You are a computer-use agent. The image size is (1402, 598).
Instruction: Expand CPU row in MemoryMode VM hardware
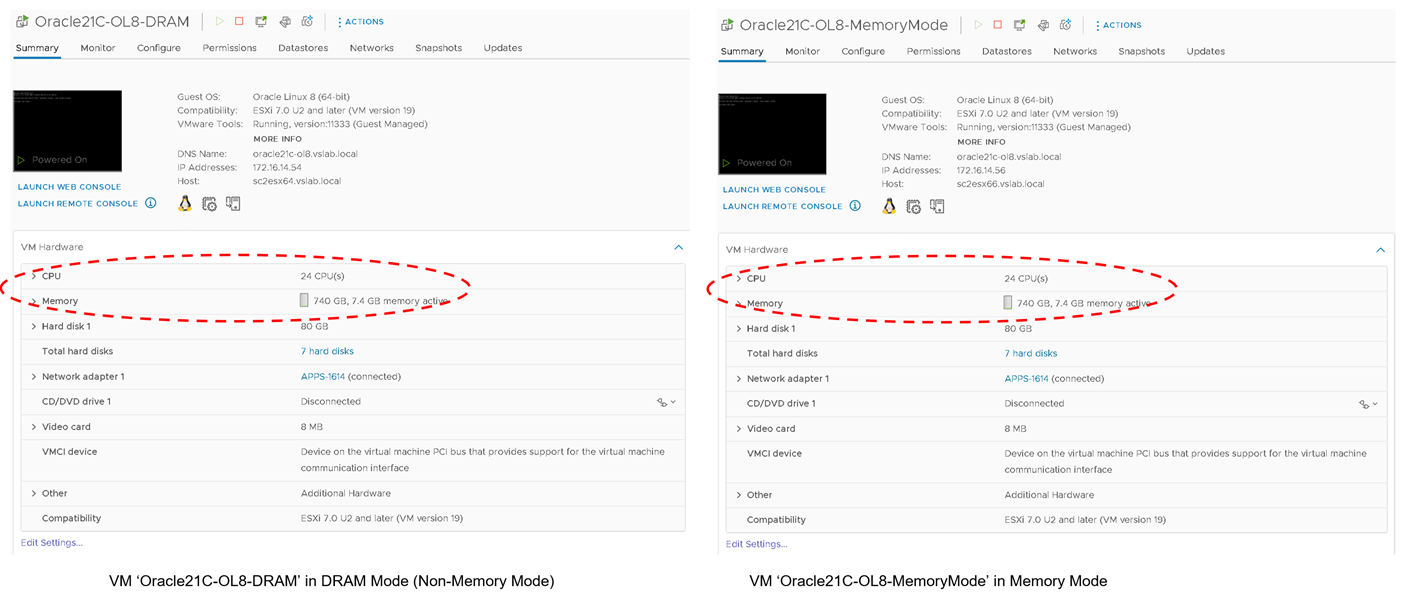point(739,278)
